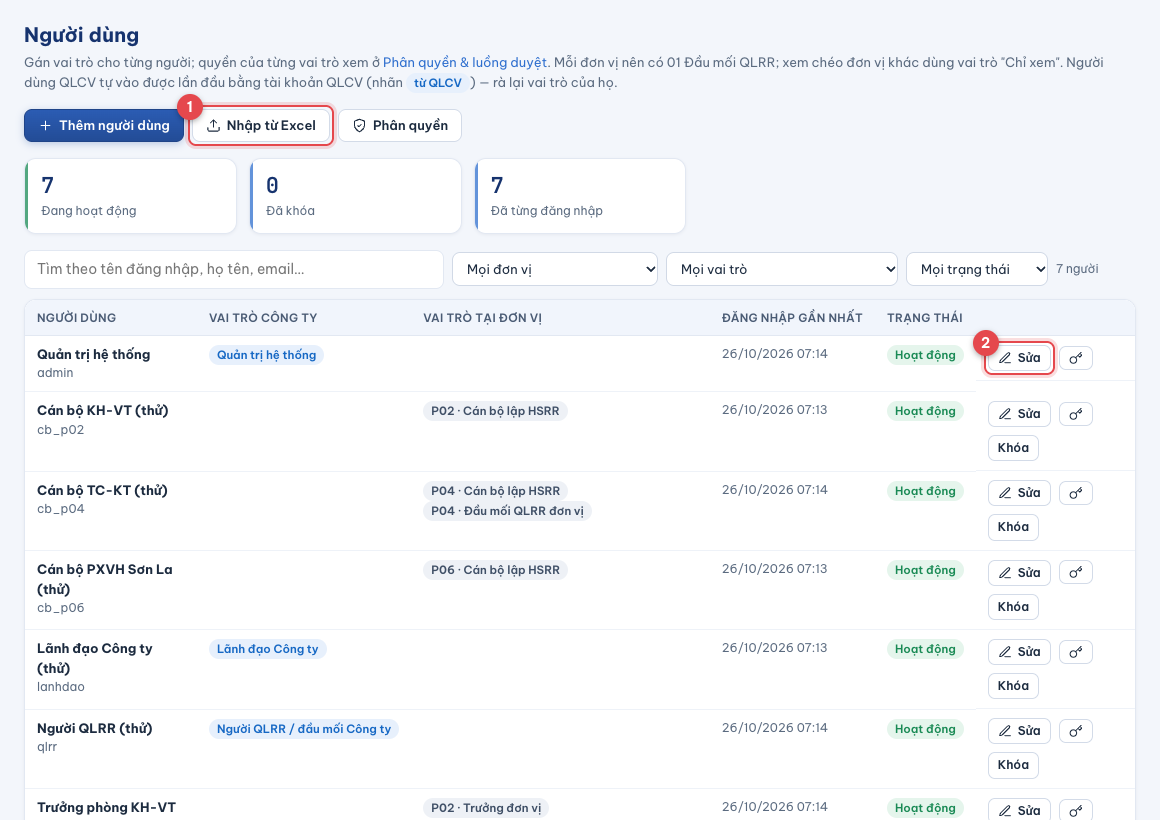
Task: Expand the Mọi vai trò filter
Action: coord(782,269)
